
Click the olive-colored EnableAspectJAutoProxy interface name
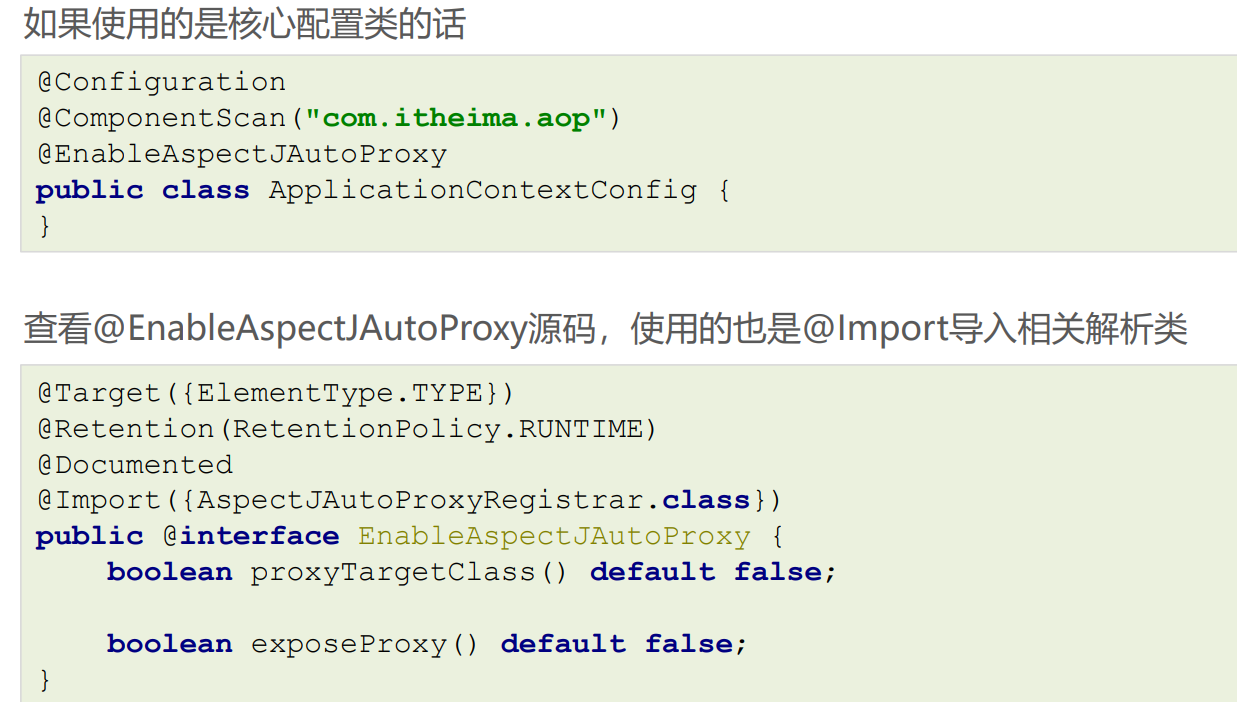coord(554,536)
